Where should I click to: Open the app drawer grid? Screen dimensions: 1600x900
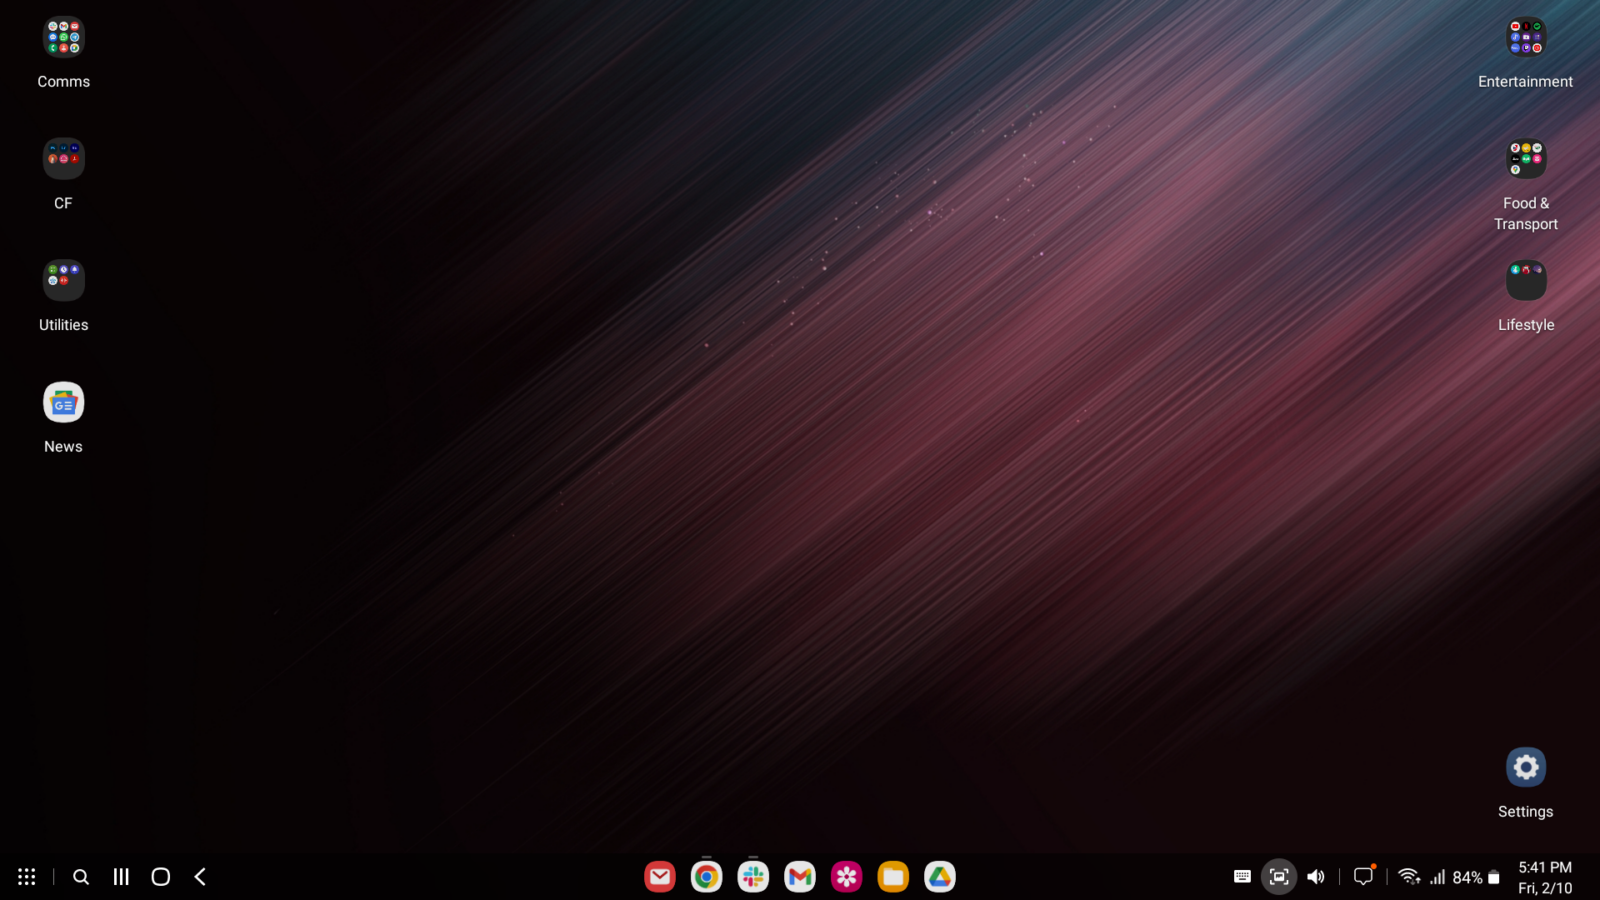tap(26, 876)
